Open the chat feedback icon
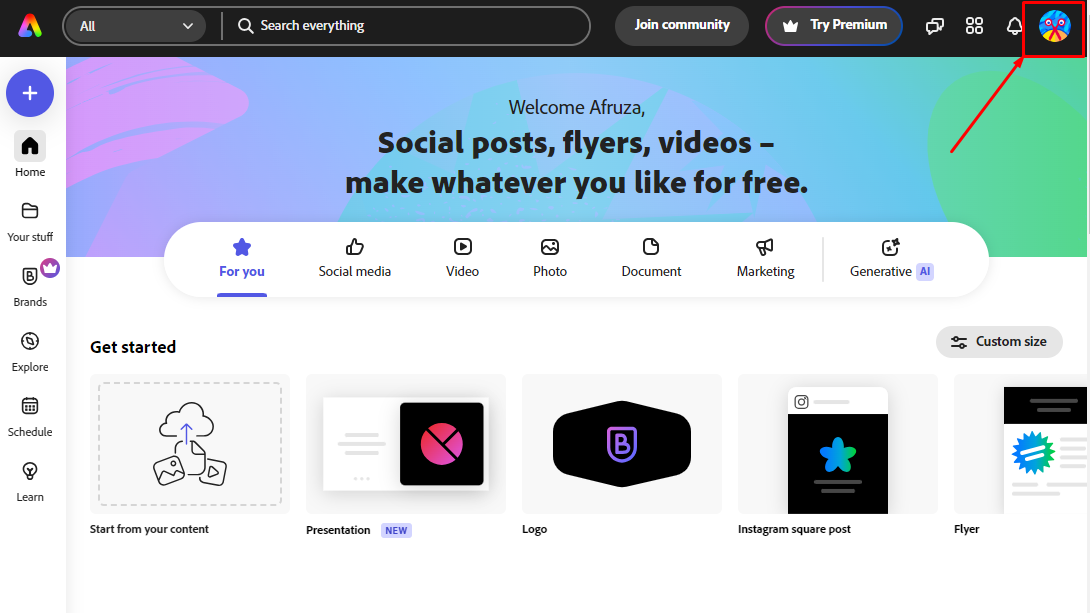The image size is (1090, 613). (x=935, y=26)
